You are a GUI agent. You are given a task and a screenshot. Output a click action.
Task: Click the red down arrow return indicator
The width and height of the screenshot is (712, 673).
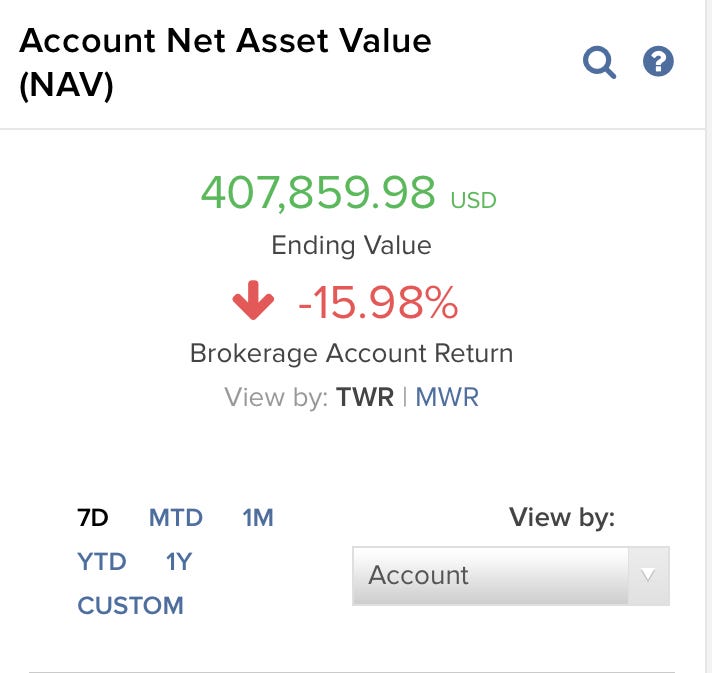(x=253, y=300)
